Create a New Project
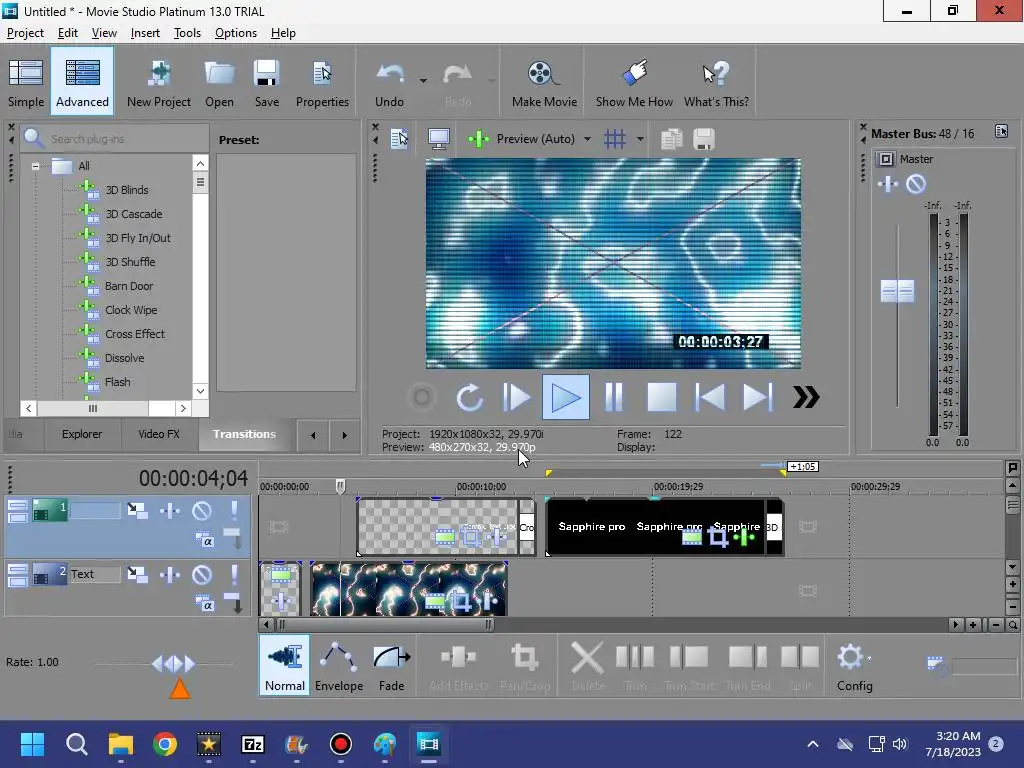 coord(159,82)
